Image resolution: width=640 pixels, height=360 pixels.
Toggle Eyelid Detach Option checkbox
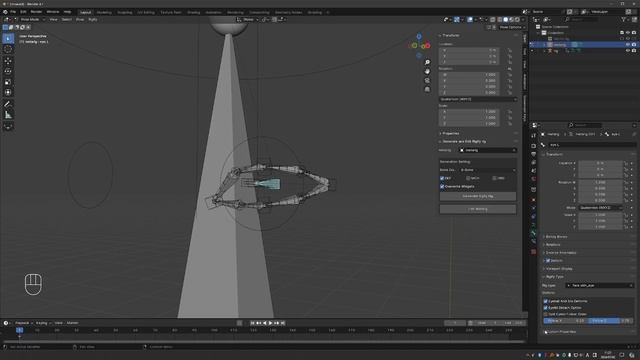tap(546, 308)
